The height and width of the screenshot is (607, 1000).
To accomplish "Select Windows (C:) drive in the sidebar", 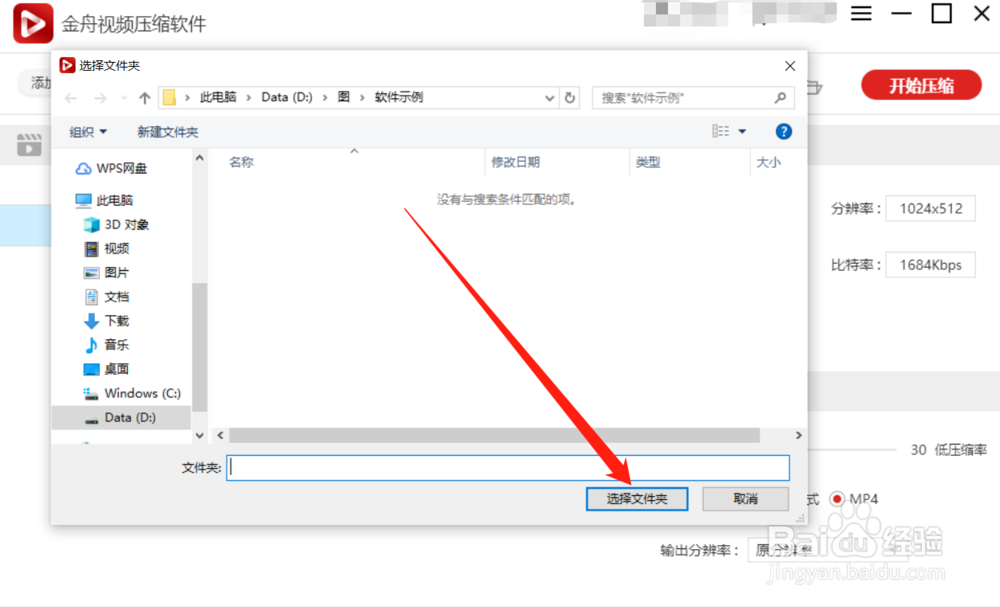I will 132,393.
